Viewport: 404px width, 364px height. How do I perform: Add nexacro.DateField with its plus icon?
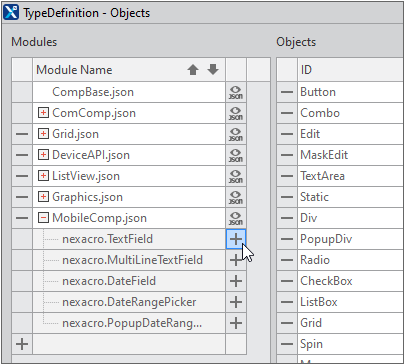(x=236, y=281)
